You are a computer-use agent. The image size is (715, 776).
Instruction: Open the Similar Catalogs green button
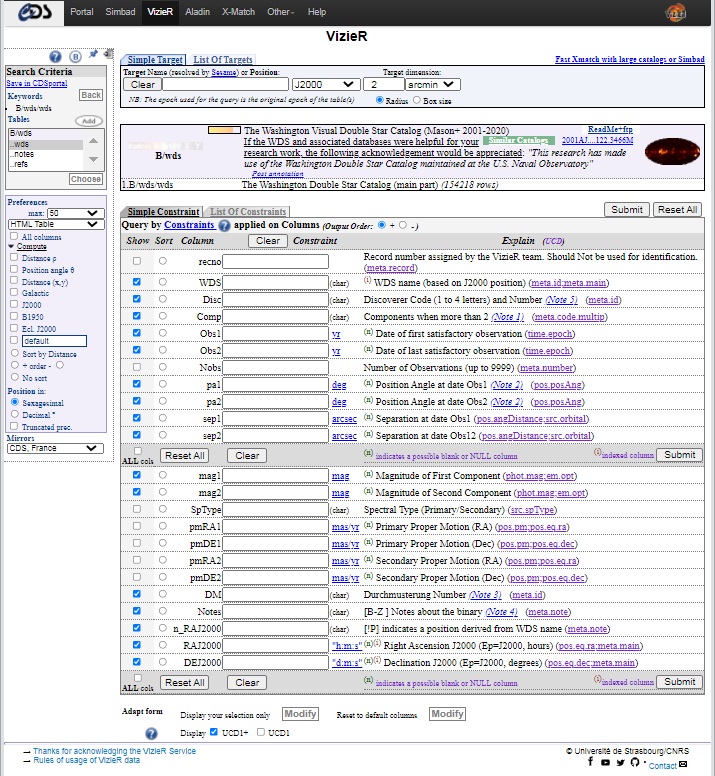coord(519,141)
